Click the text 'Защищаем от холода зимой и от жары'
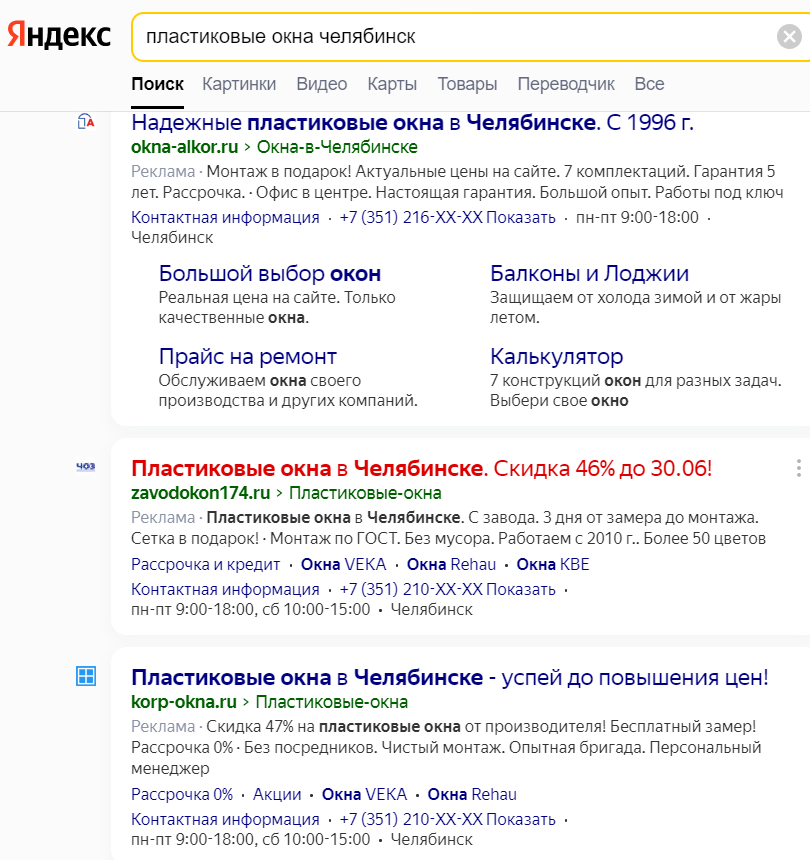 (636, 297)
